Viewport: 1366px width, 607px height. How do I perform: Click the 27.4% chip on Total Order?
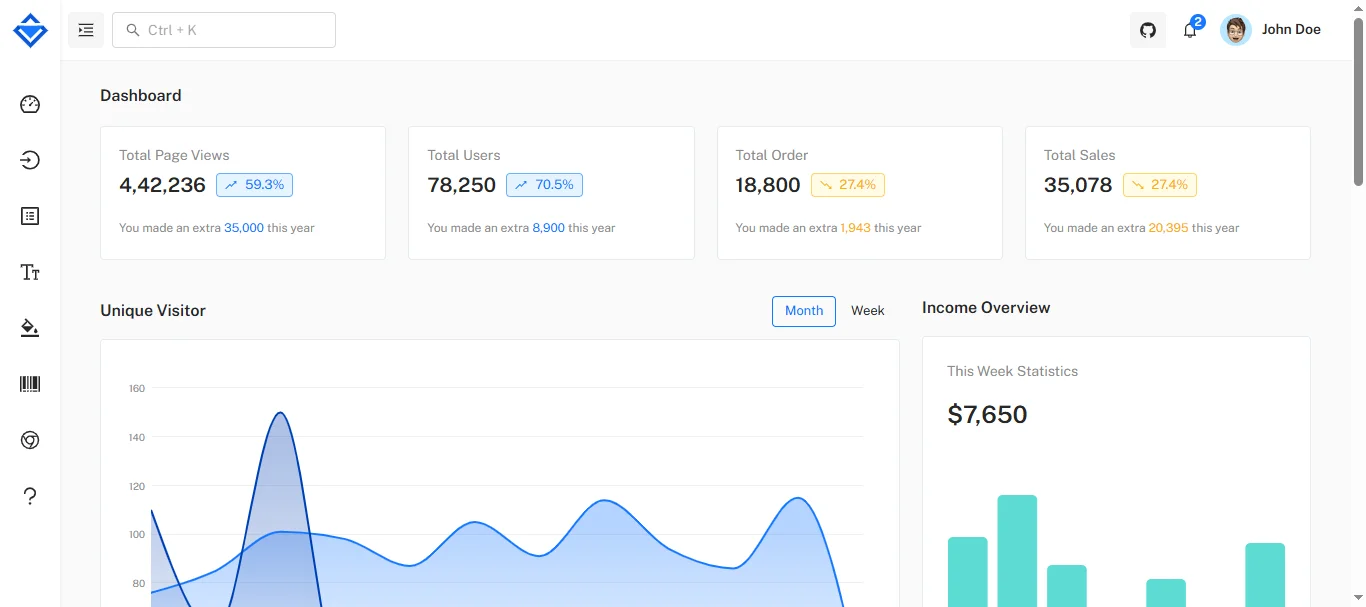(848, 185)
